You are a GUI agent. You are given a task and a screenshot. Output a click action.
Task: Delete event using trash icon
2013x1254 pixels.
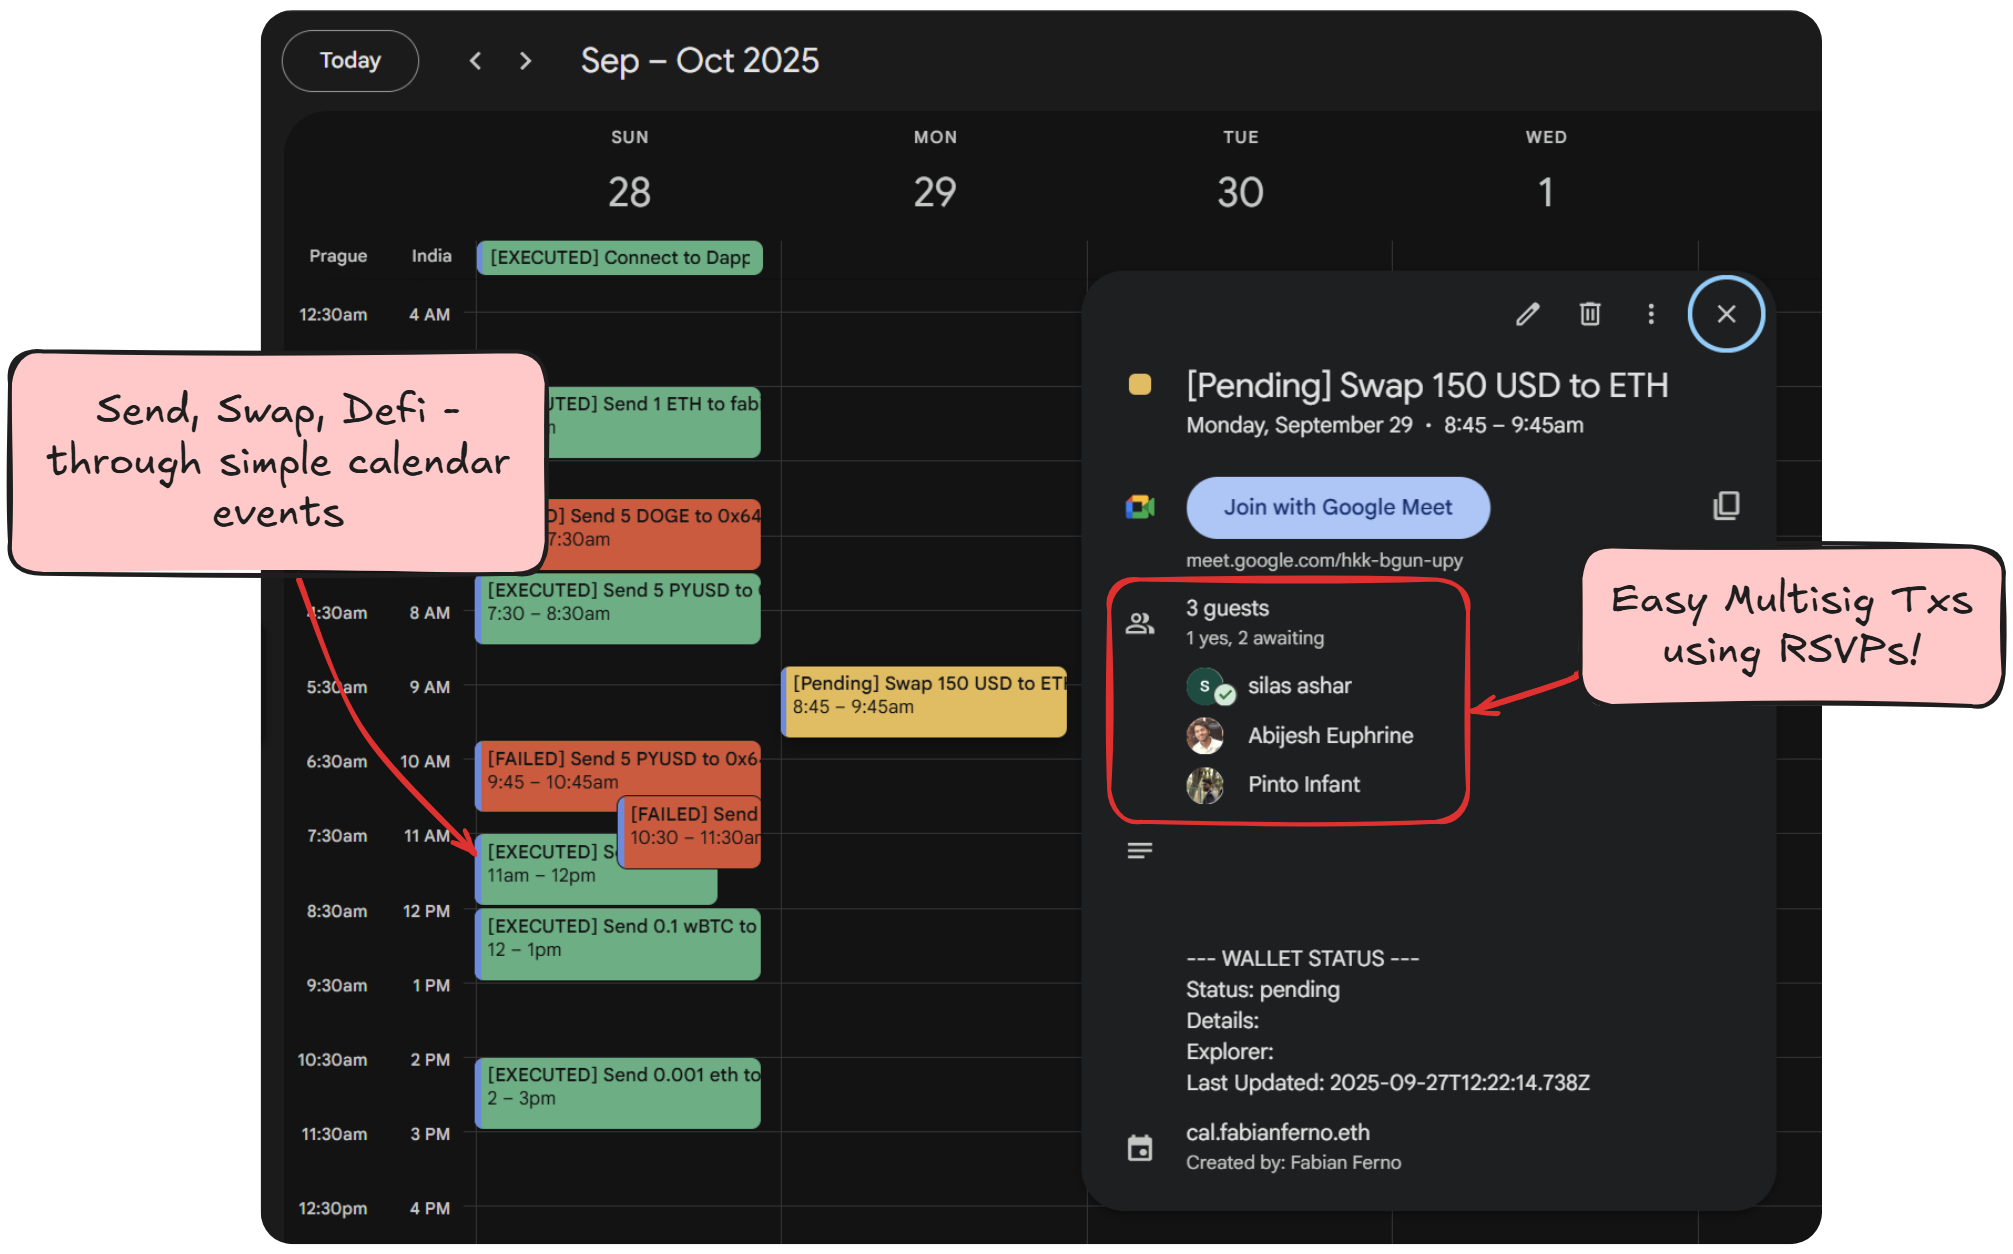click(x=1589, y=314)
